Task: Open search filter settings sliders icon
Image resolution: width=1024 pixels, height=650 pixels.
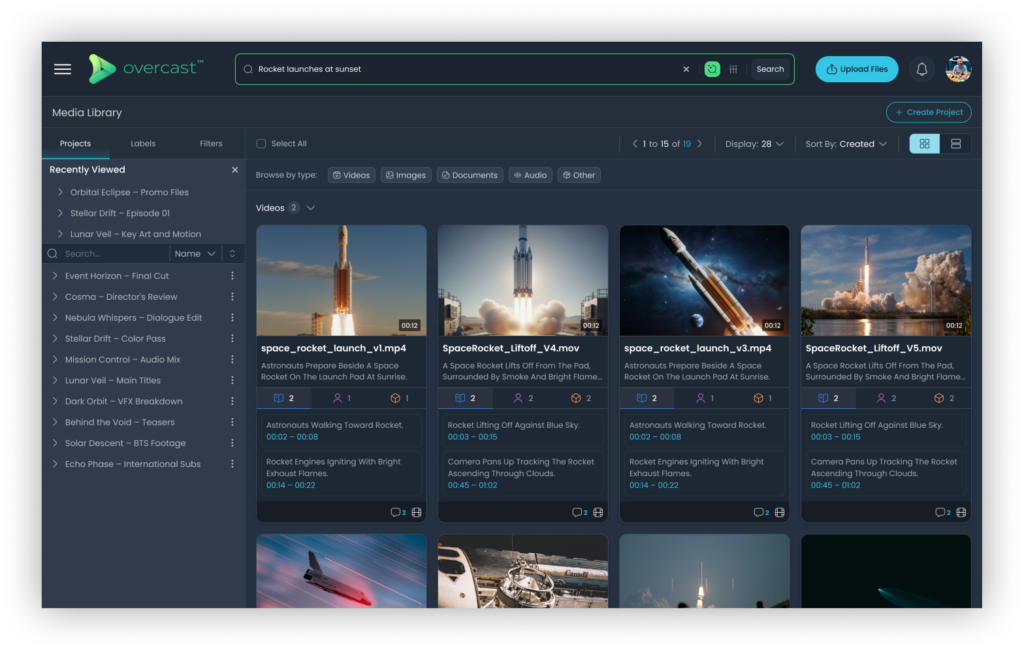Action: pos(734,69)
